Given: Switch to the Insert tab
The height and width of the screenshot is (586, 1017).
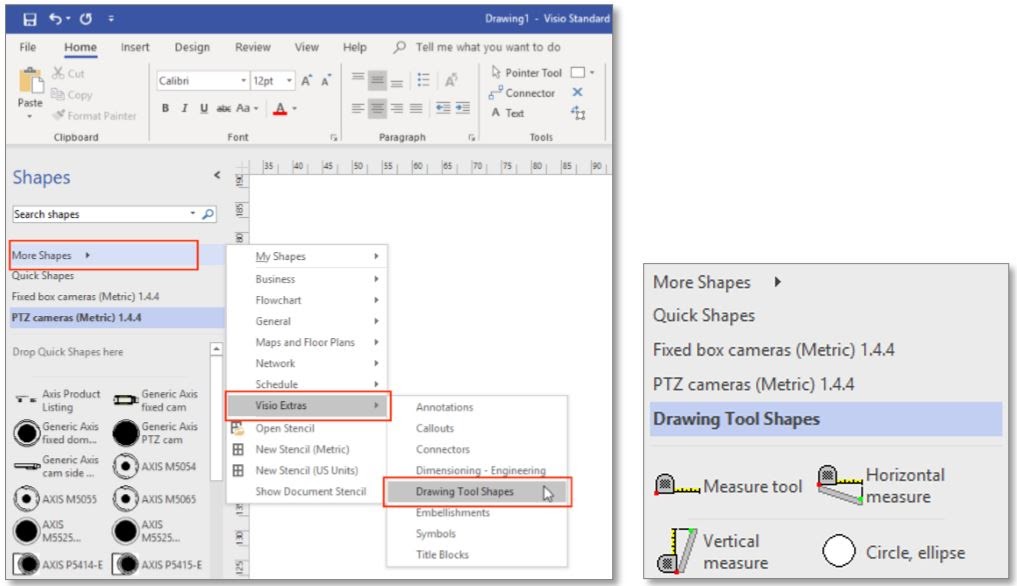Looking at the screenshot, I should (x=135, y=47).
